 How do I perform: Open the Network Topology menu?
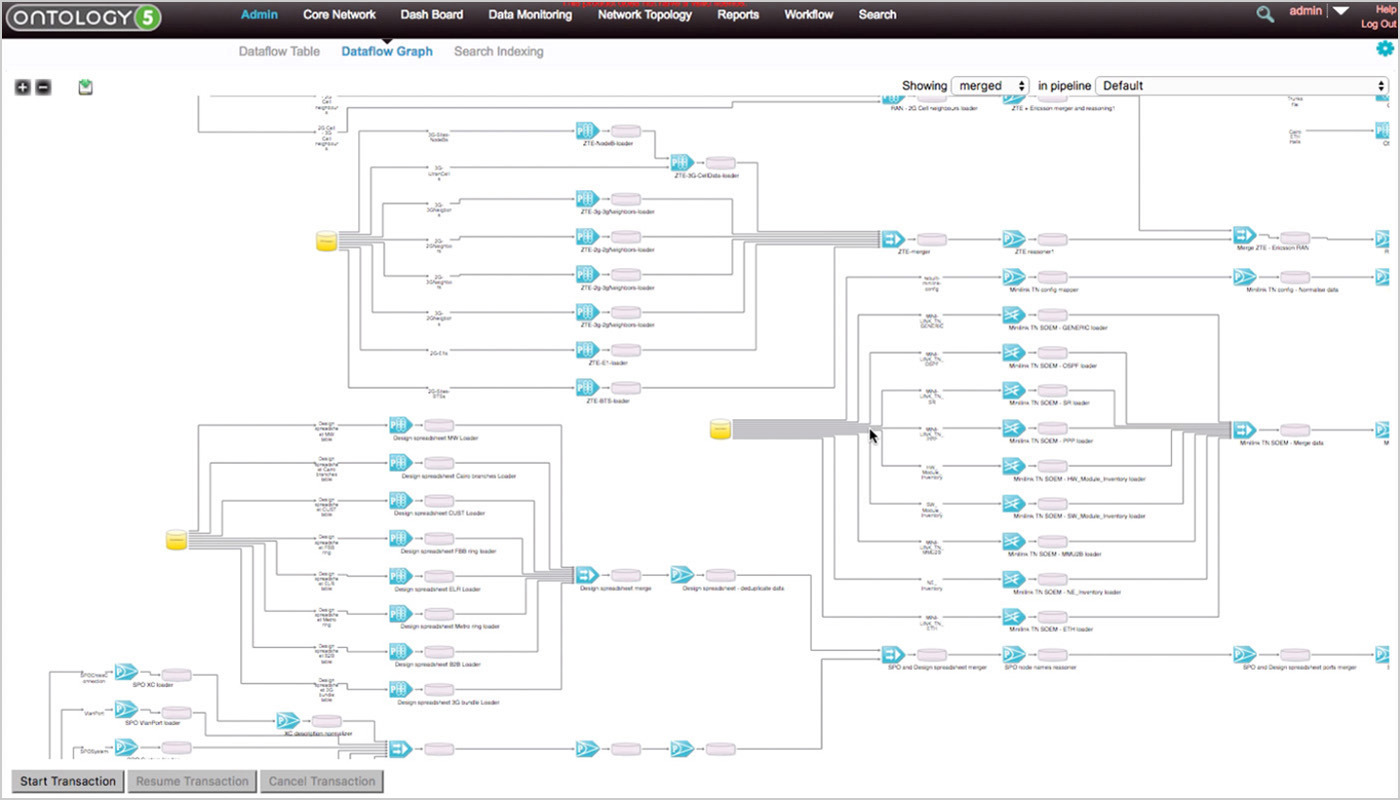[x=645, y=15]
